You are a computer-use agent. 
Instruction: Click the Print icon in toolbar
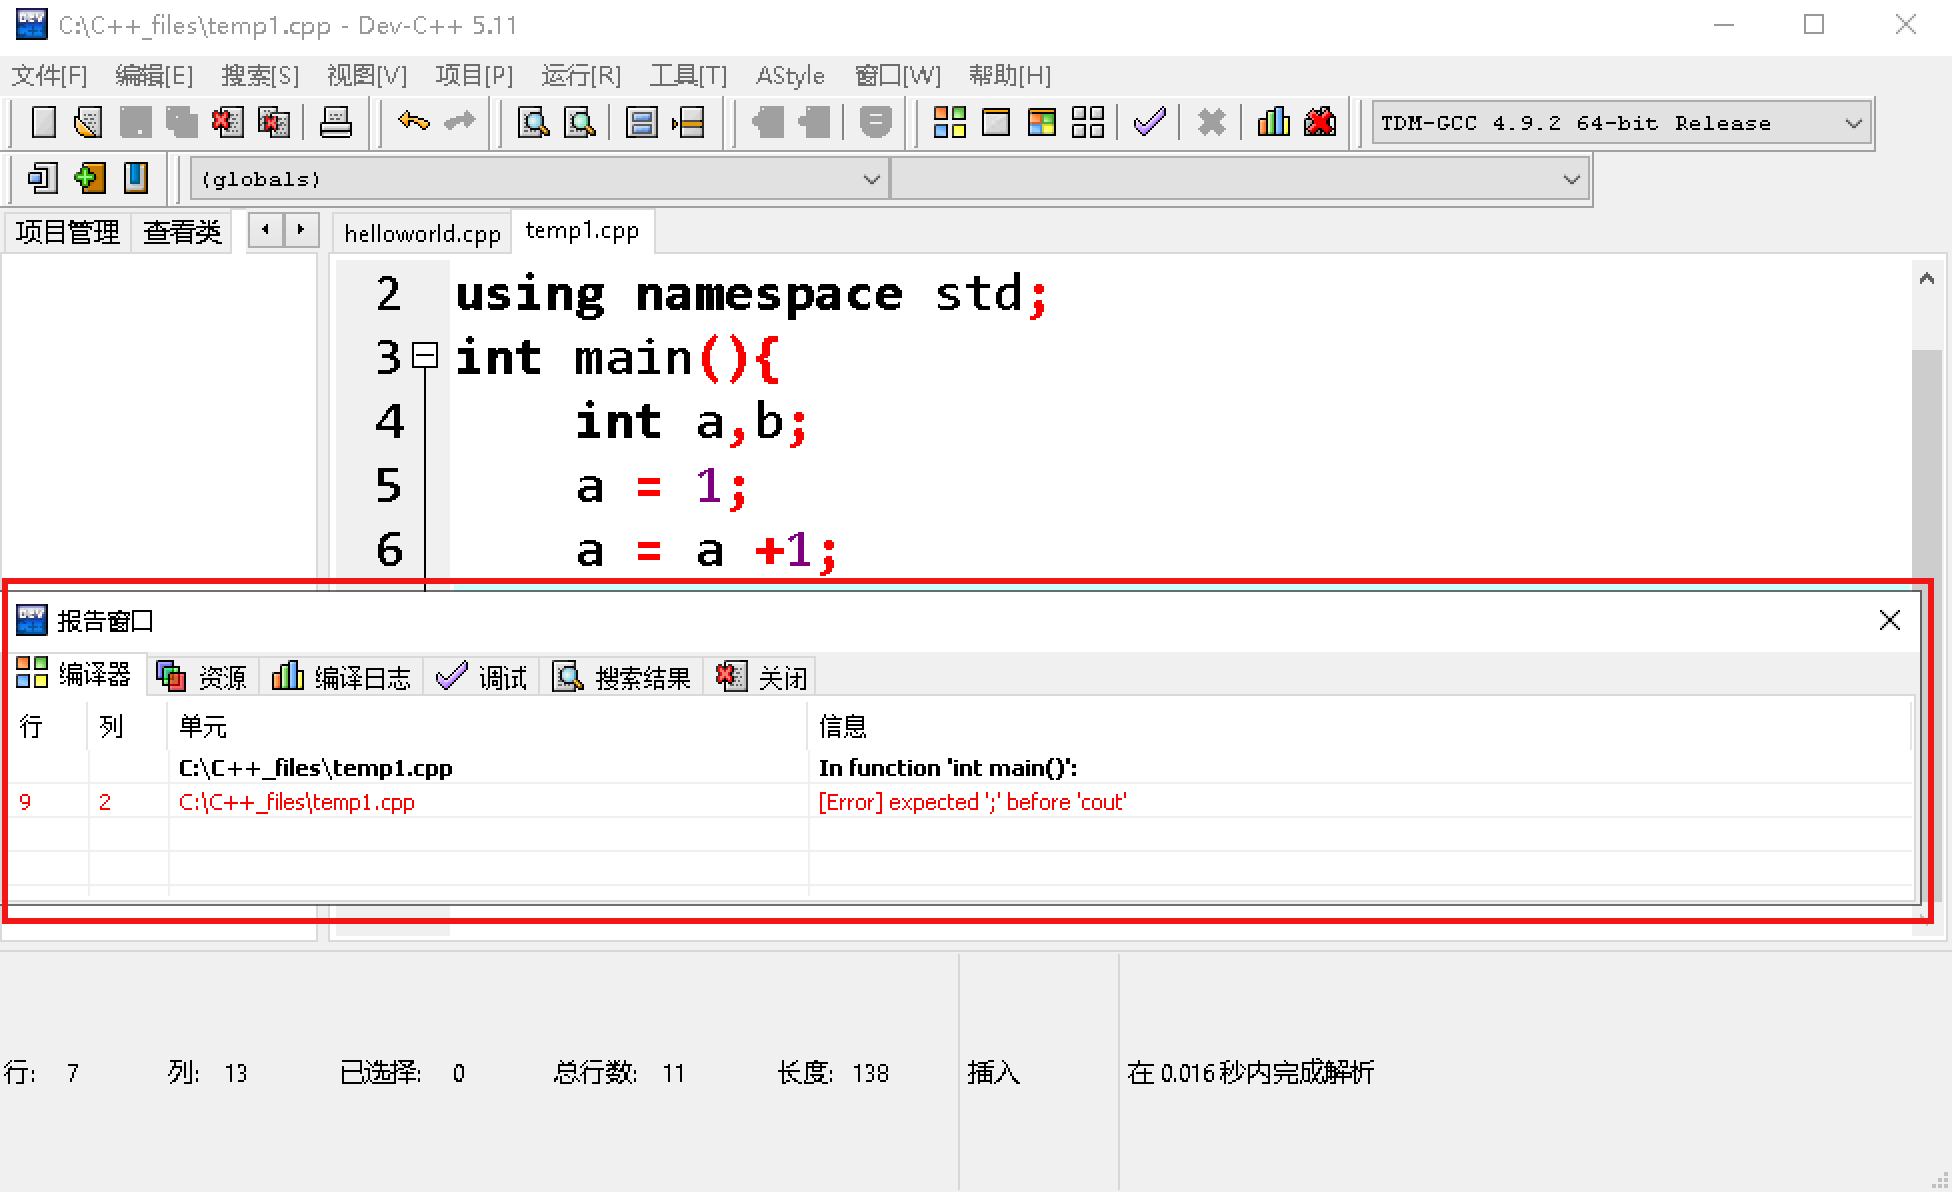click(335, 123)
